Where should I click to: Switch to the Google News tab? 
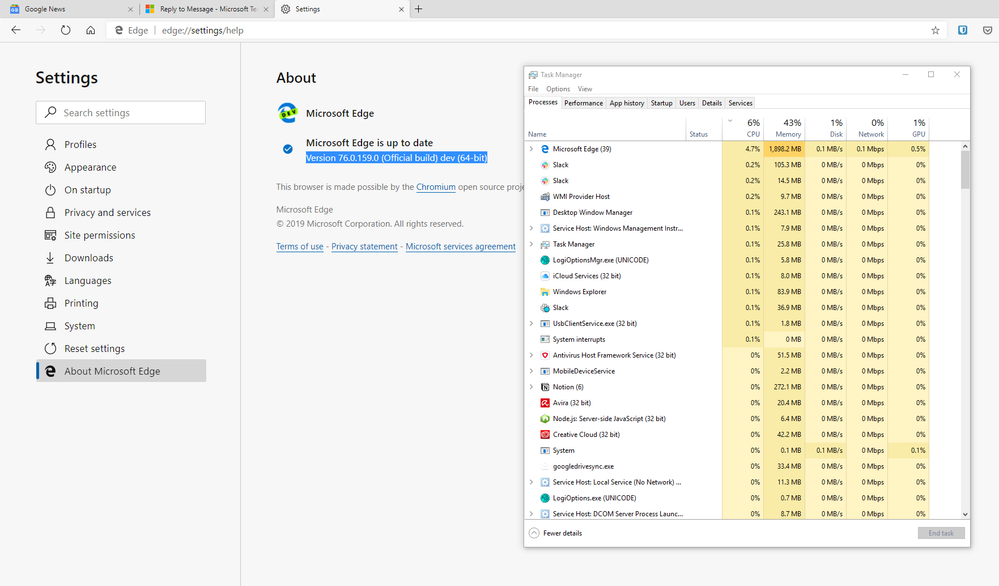[x=69, y=9]
